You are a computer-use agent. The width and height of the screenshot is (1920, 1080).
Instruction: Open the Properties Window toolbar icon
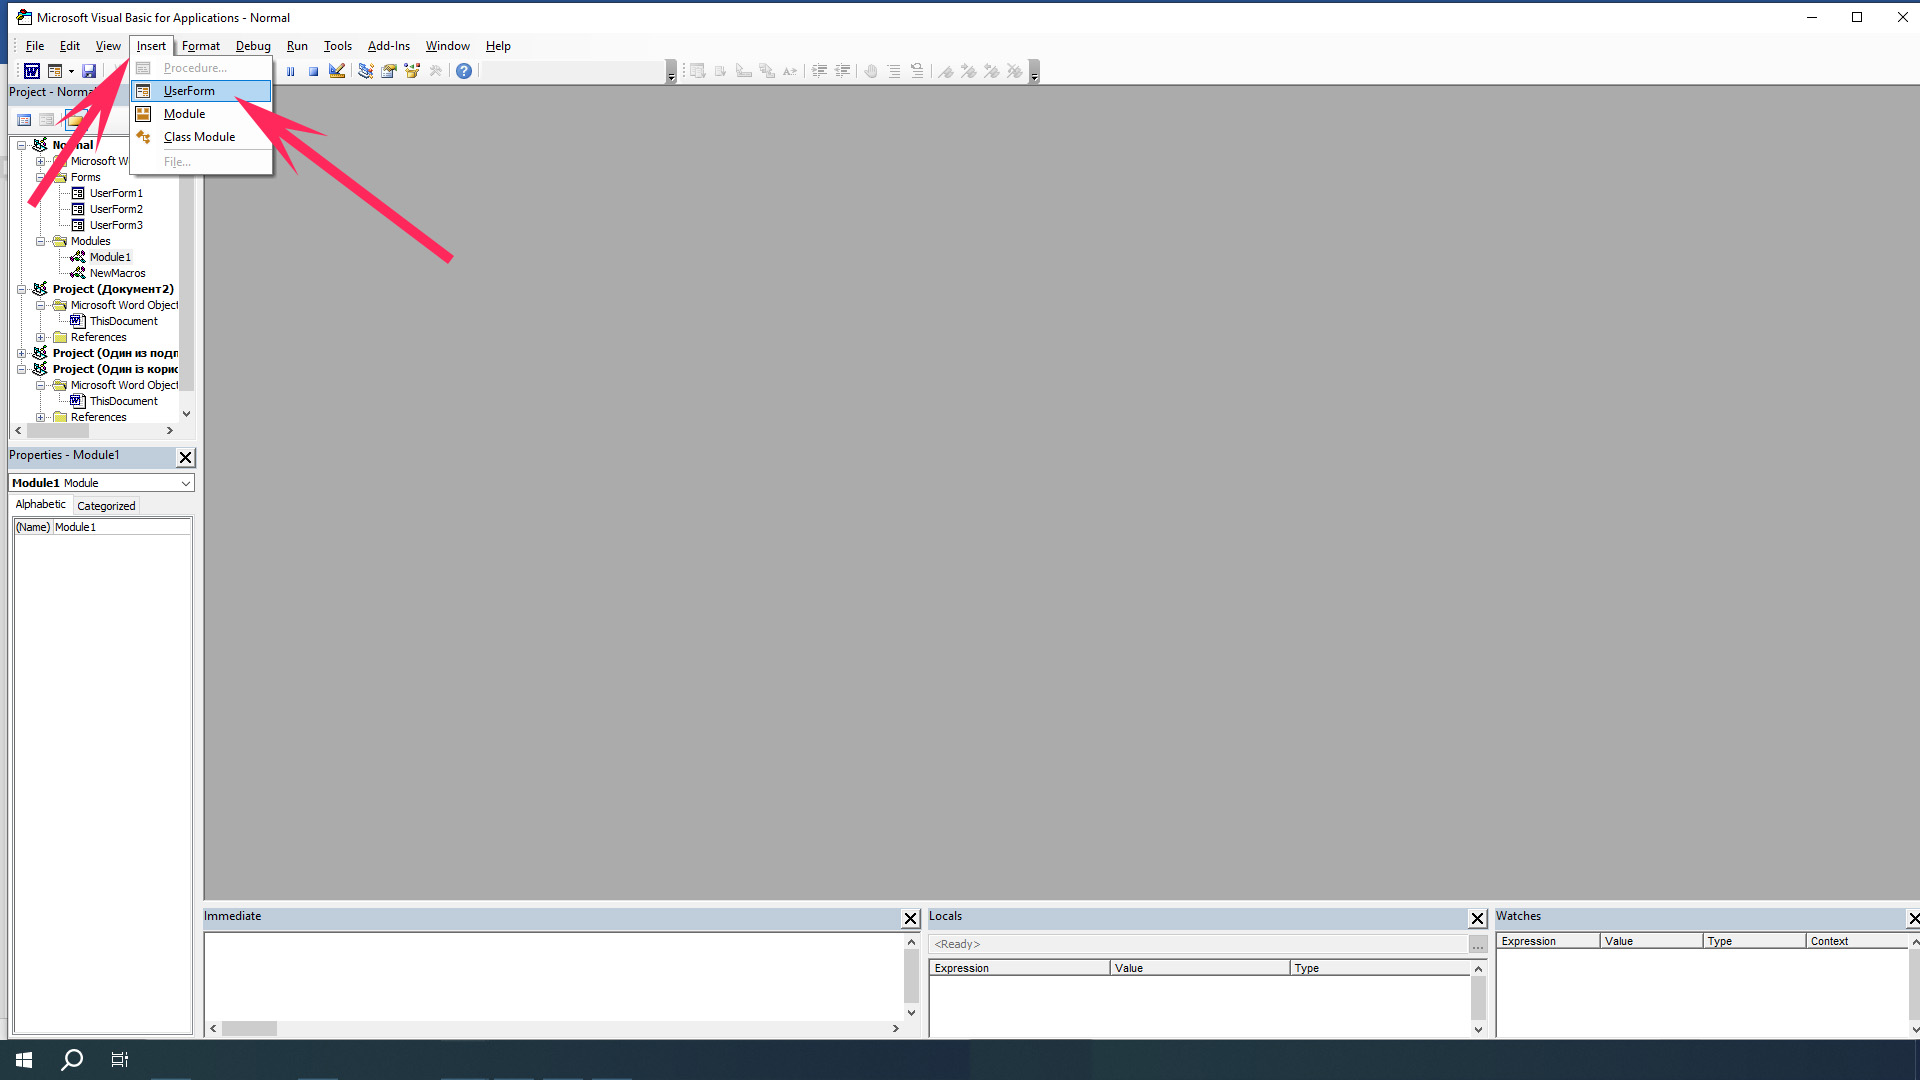[x=389, y=71]
